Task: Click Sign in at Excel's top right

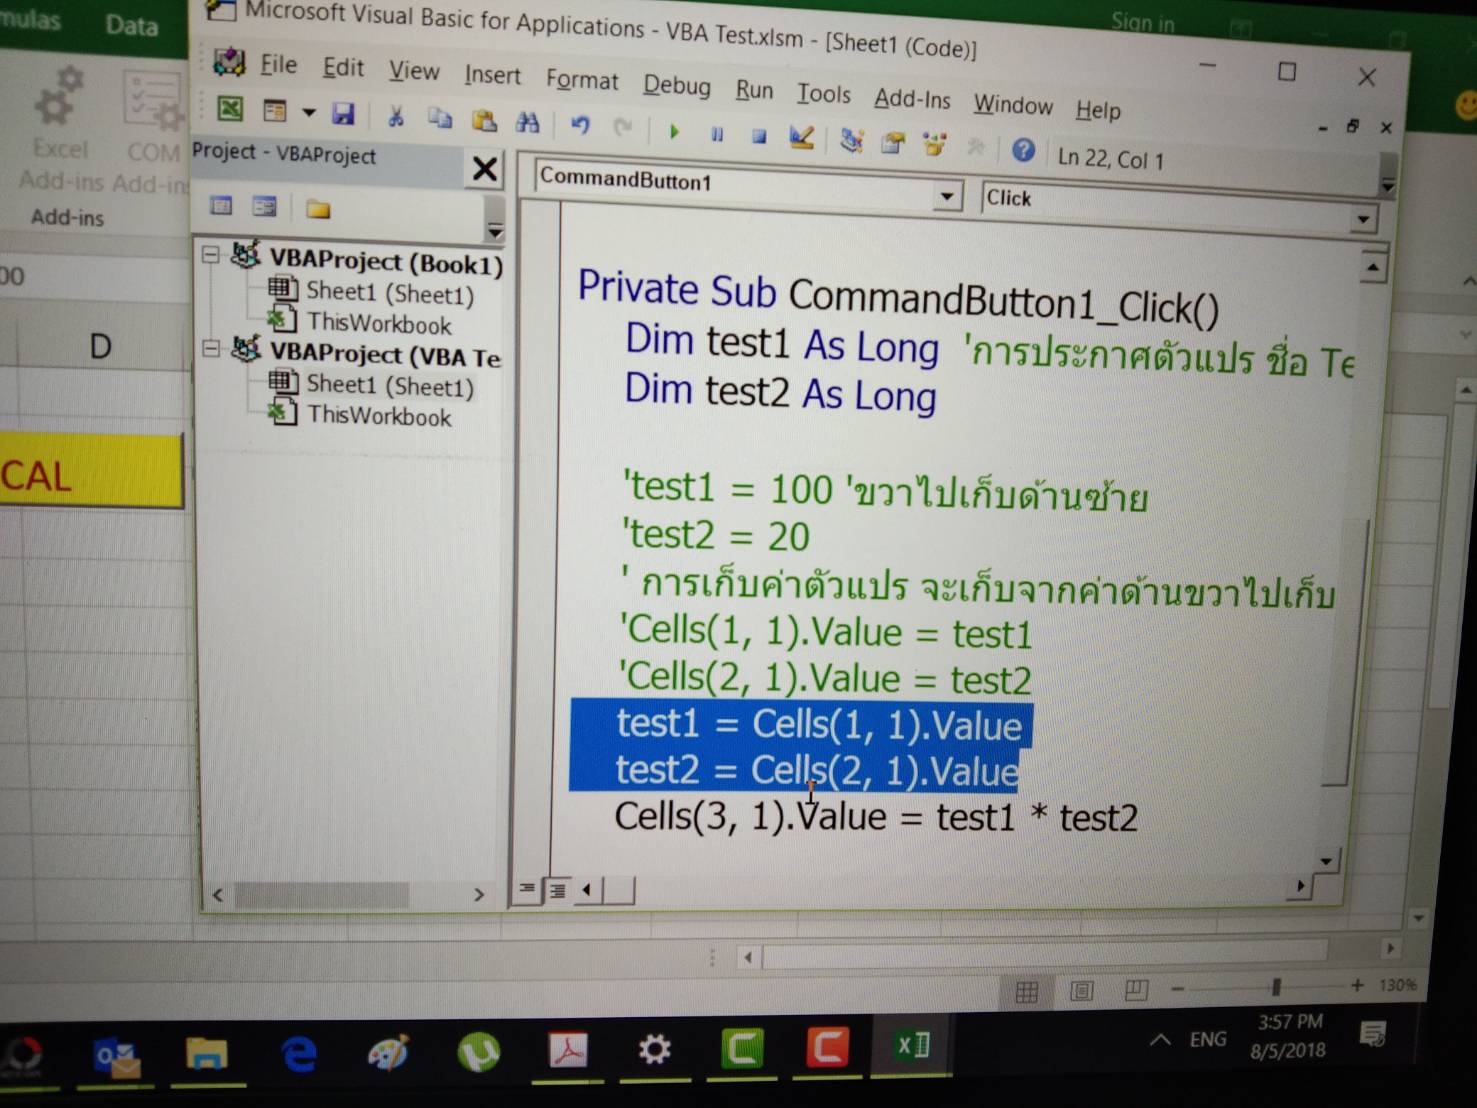Action: click(x=1143, y=22)
